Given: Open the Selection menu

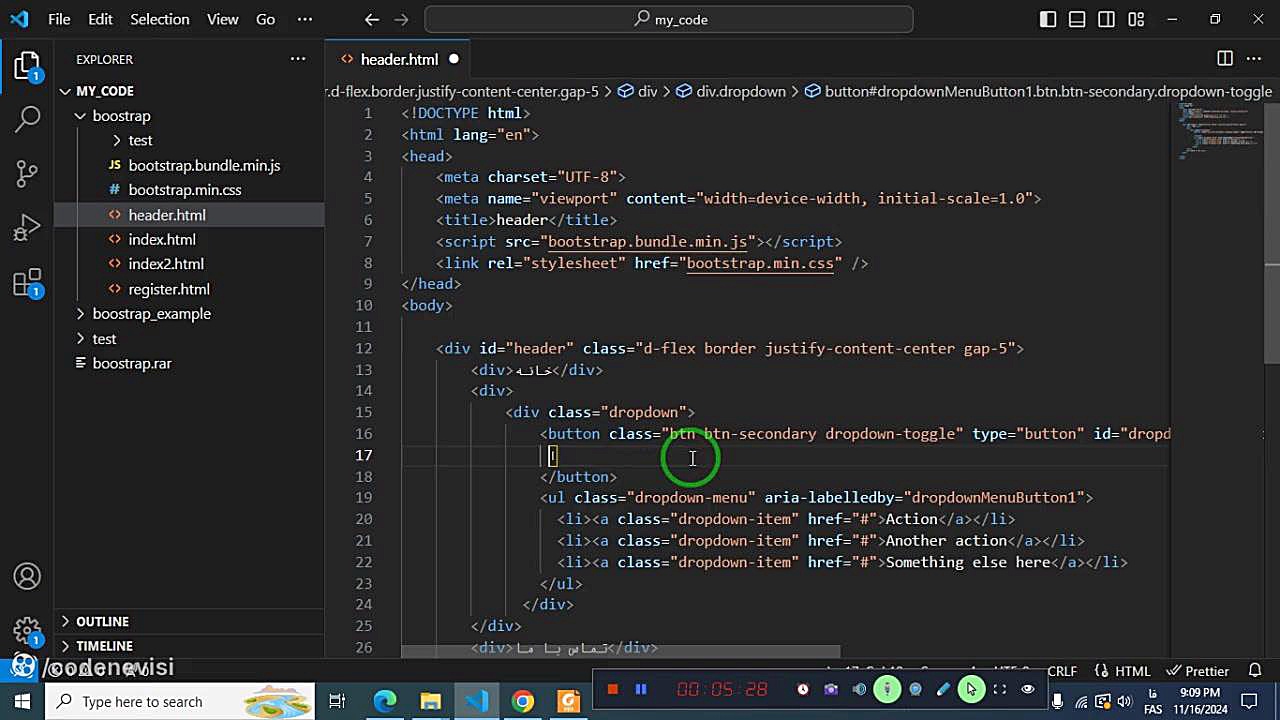Looking at the screenshot, I should point(159,19).
